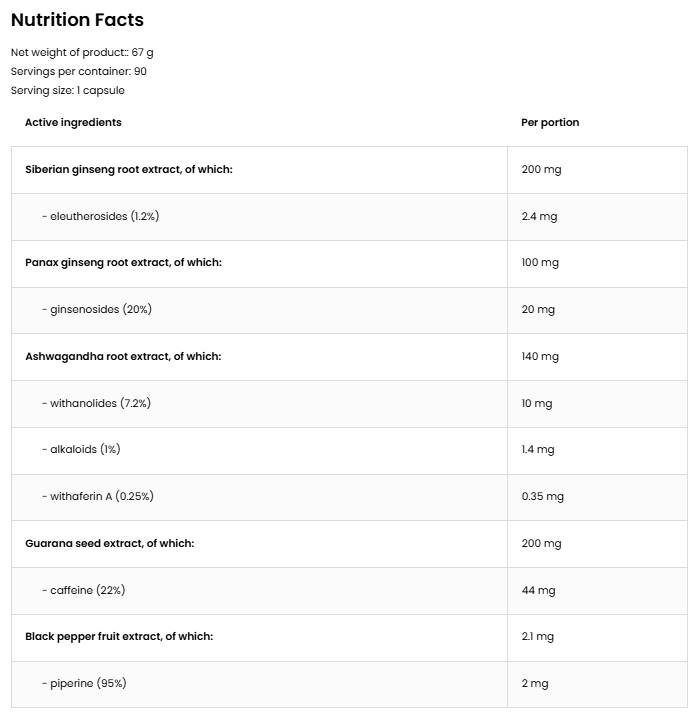Viewport: 696px width, 719px height.
Task: Click the piperine (95%) entry
Action: click(x=84, y=683)
